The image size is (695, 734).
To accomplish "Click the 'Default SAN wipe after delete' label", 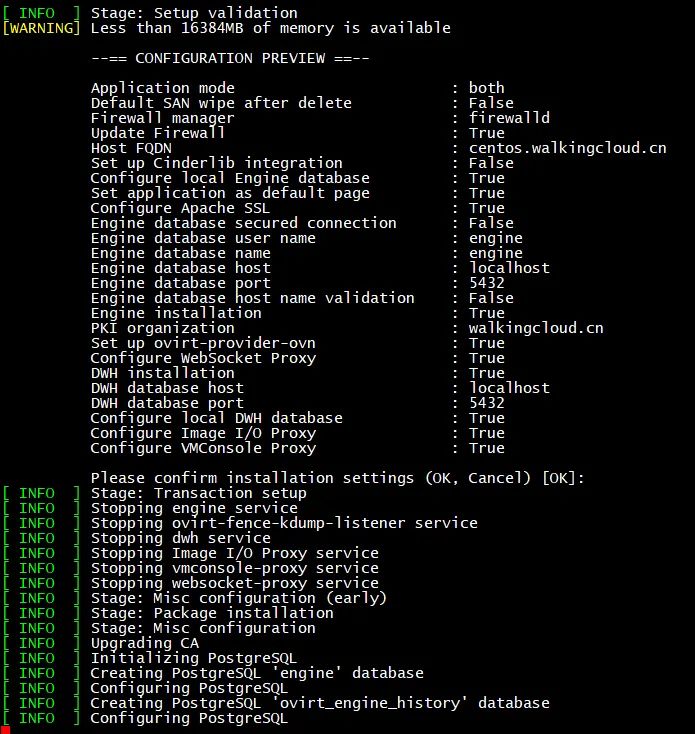I will click(221, 103).
